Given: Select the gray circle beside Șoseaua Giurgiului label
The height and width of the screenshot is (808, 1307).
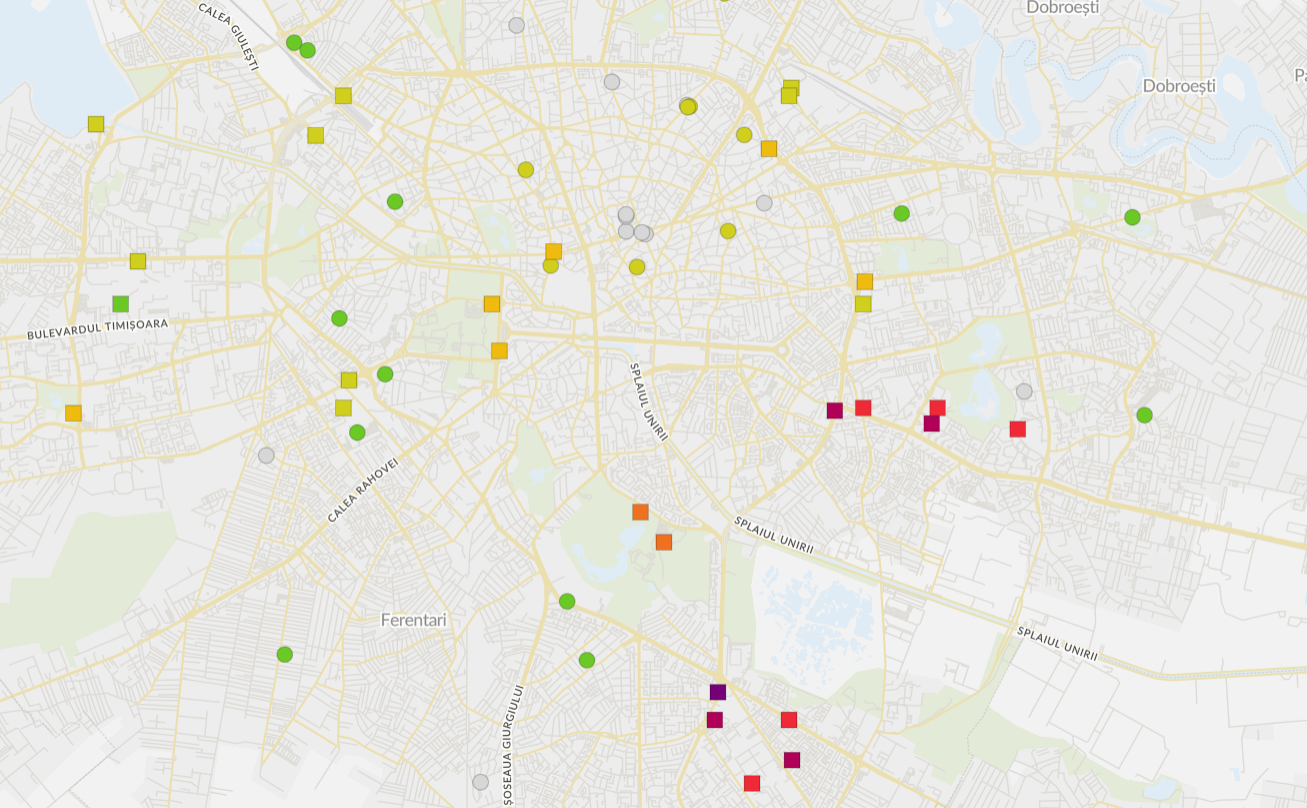Looking at the screenshot, I should 481,782.
